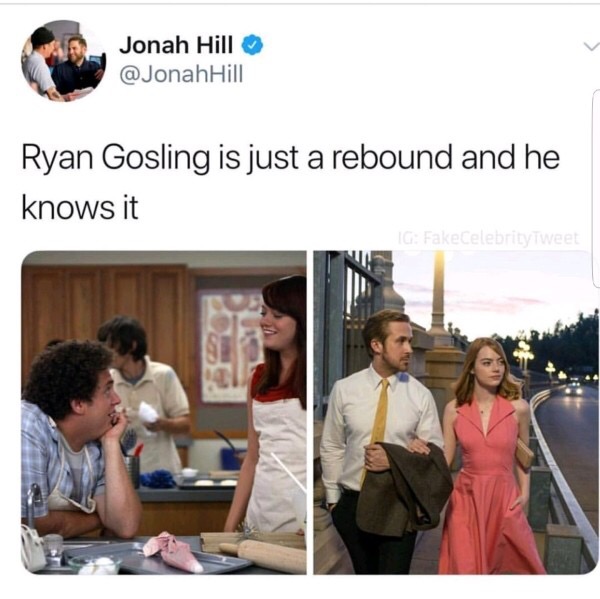600x599 pixels.
Task: Click the brown jacket the man carries
Action: (404, 488)
